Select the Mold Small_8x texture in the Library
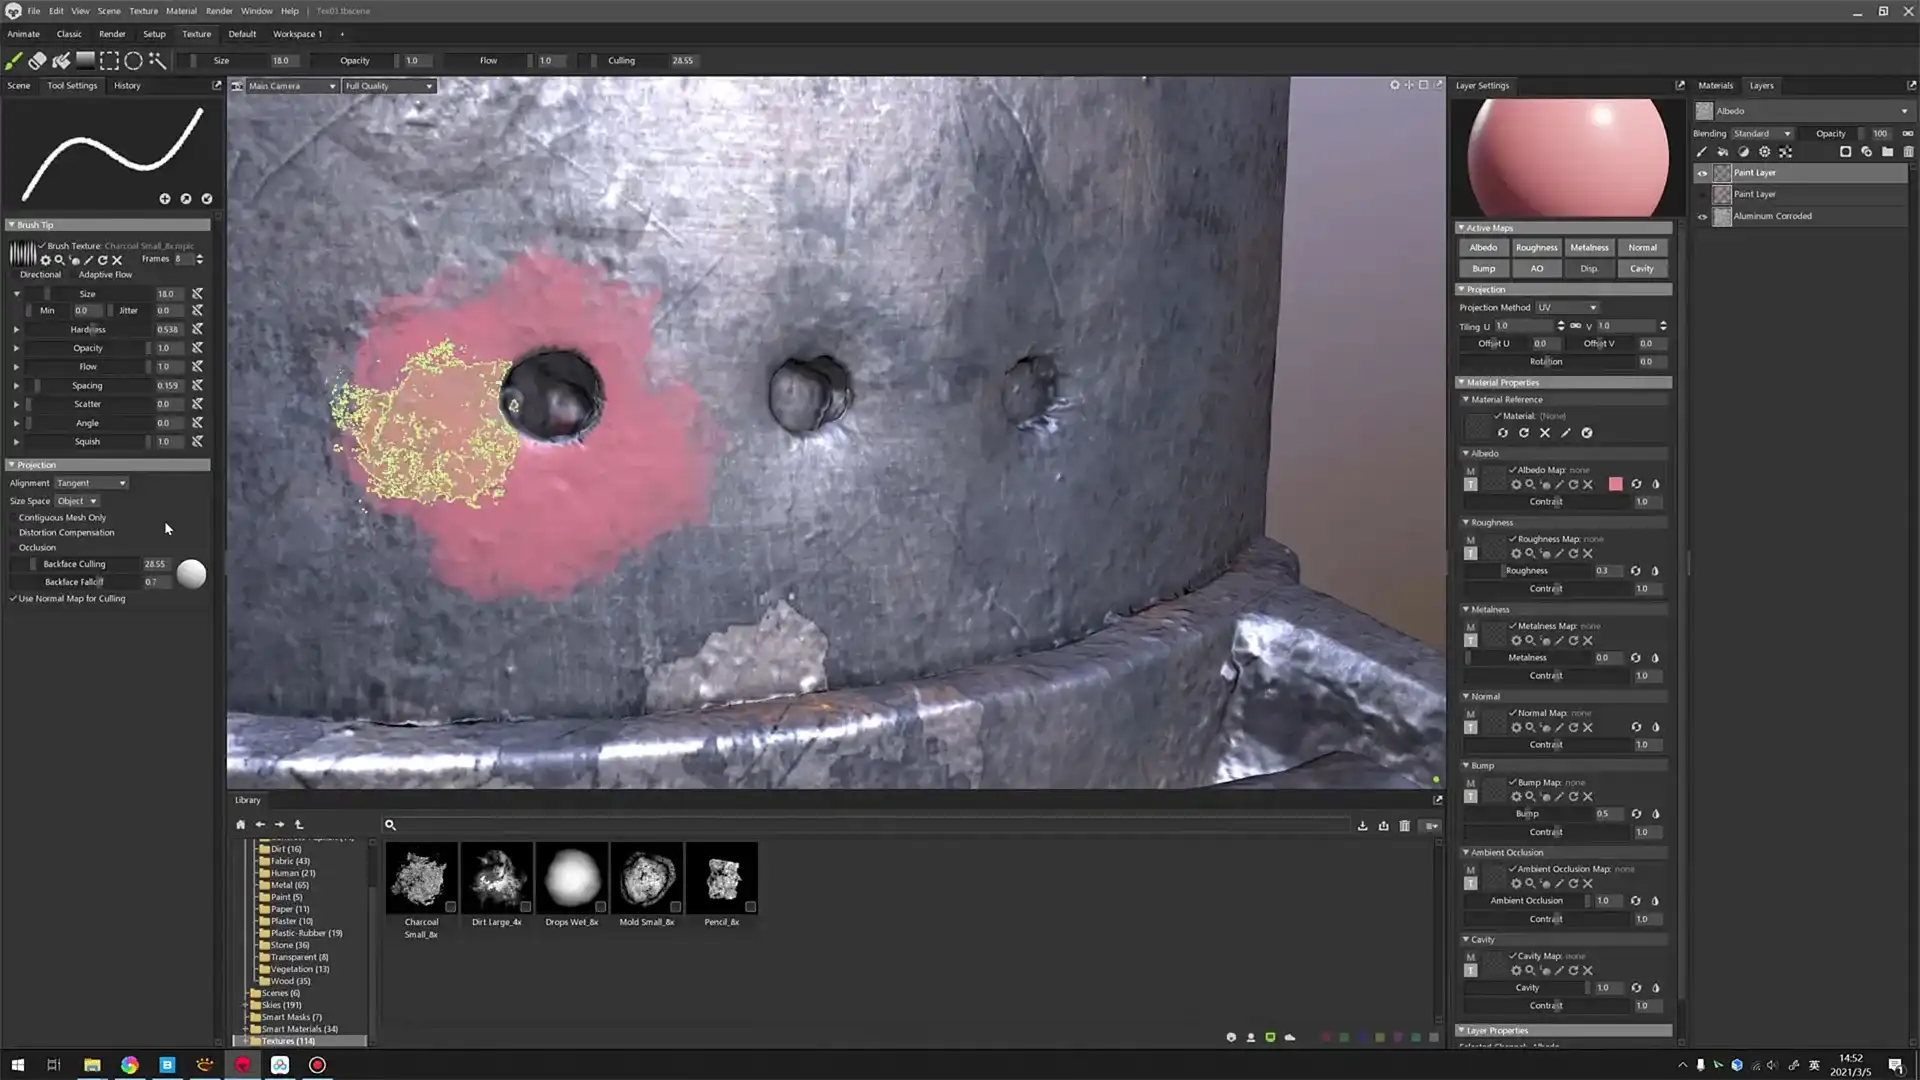Screen dimensions: 1920x1080 coord(647,878)
